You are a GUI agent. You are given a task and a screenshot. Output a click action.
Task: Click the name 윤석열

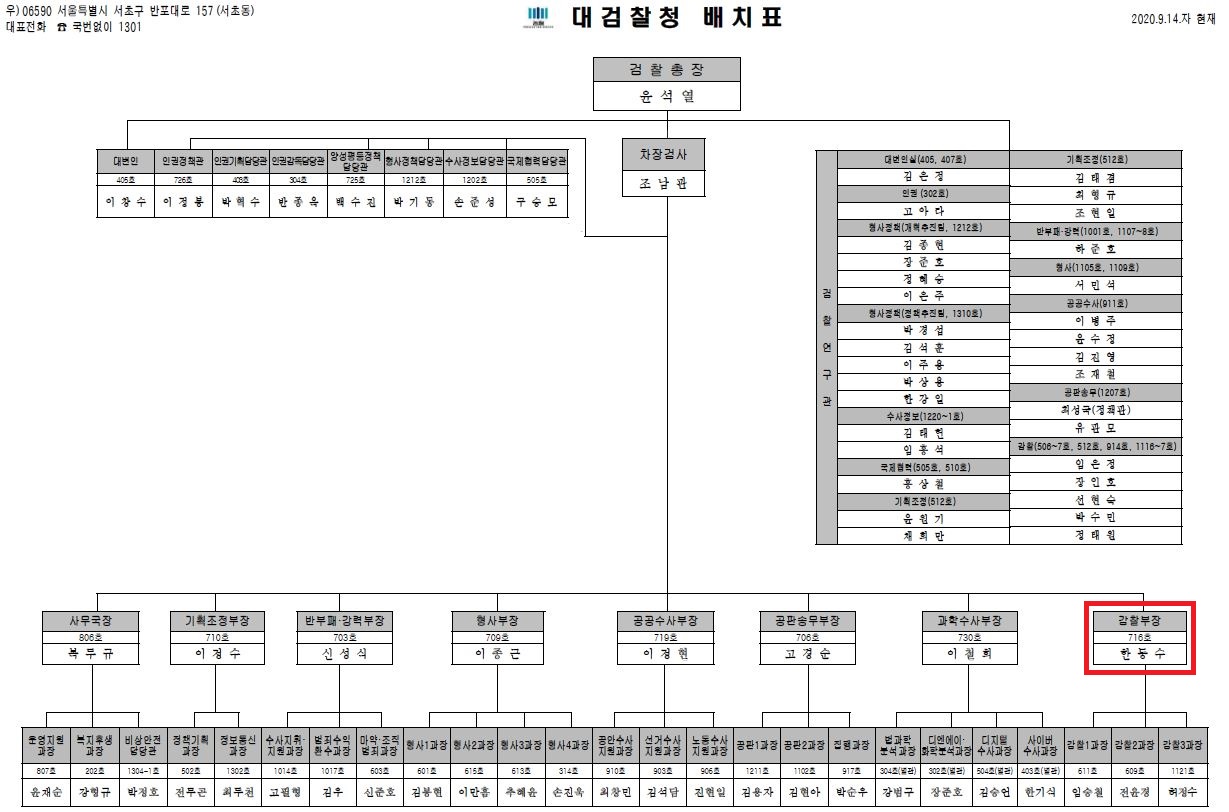click(x=667, y=97)
